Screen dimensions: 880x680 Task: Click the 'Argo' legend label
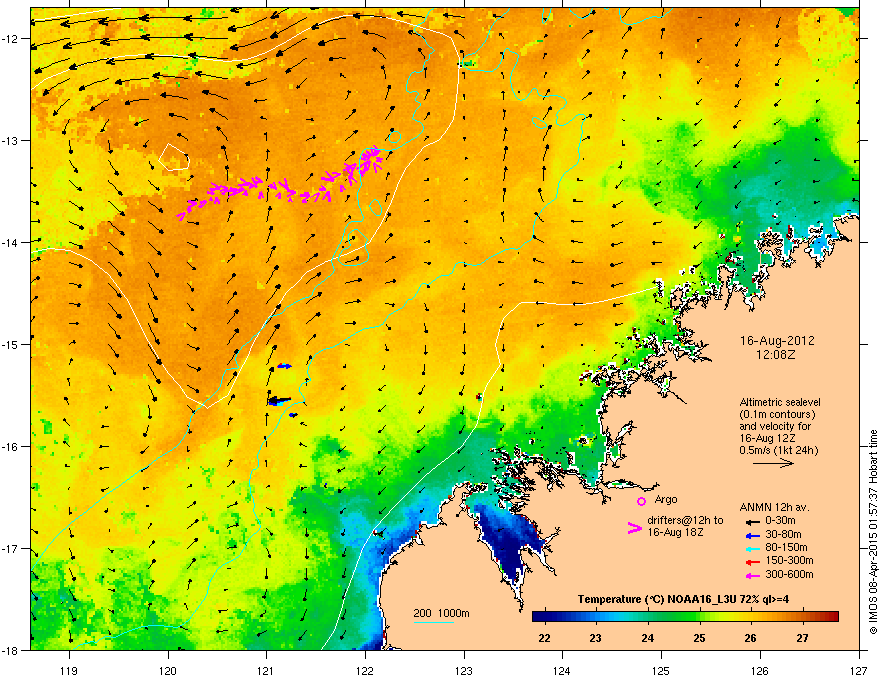coord(666,499)
